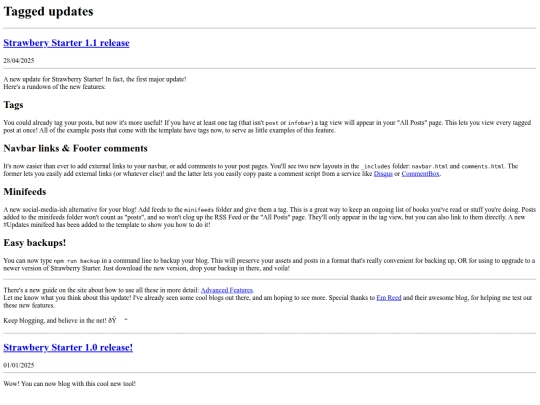
Task: Visit Em Reed's blog link
Action: (x=389, y=298)
